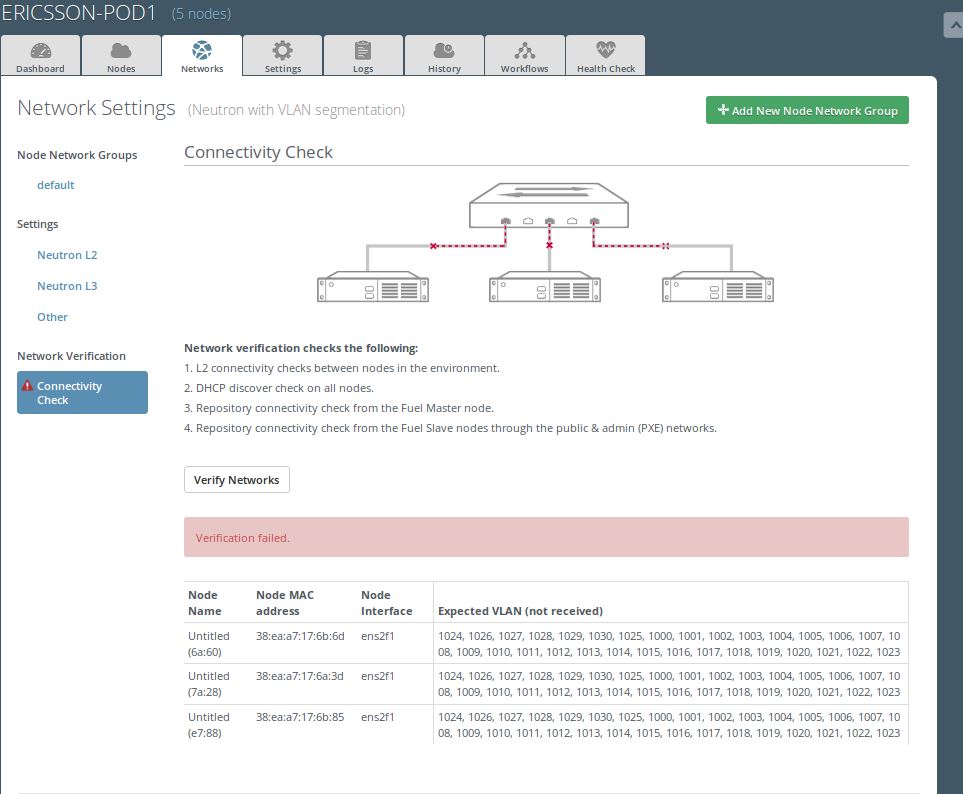963x794 pixels.
Task: Click the right server in the diagram
Action: (x=718, y=287)
